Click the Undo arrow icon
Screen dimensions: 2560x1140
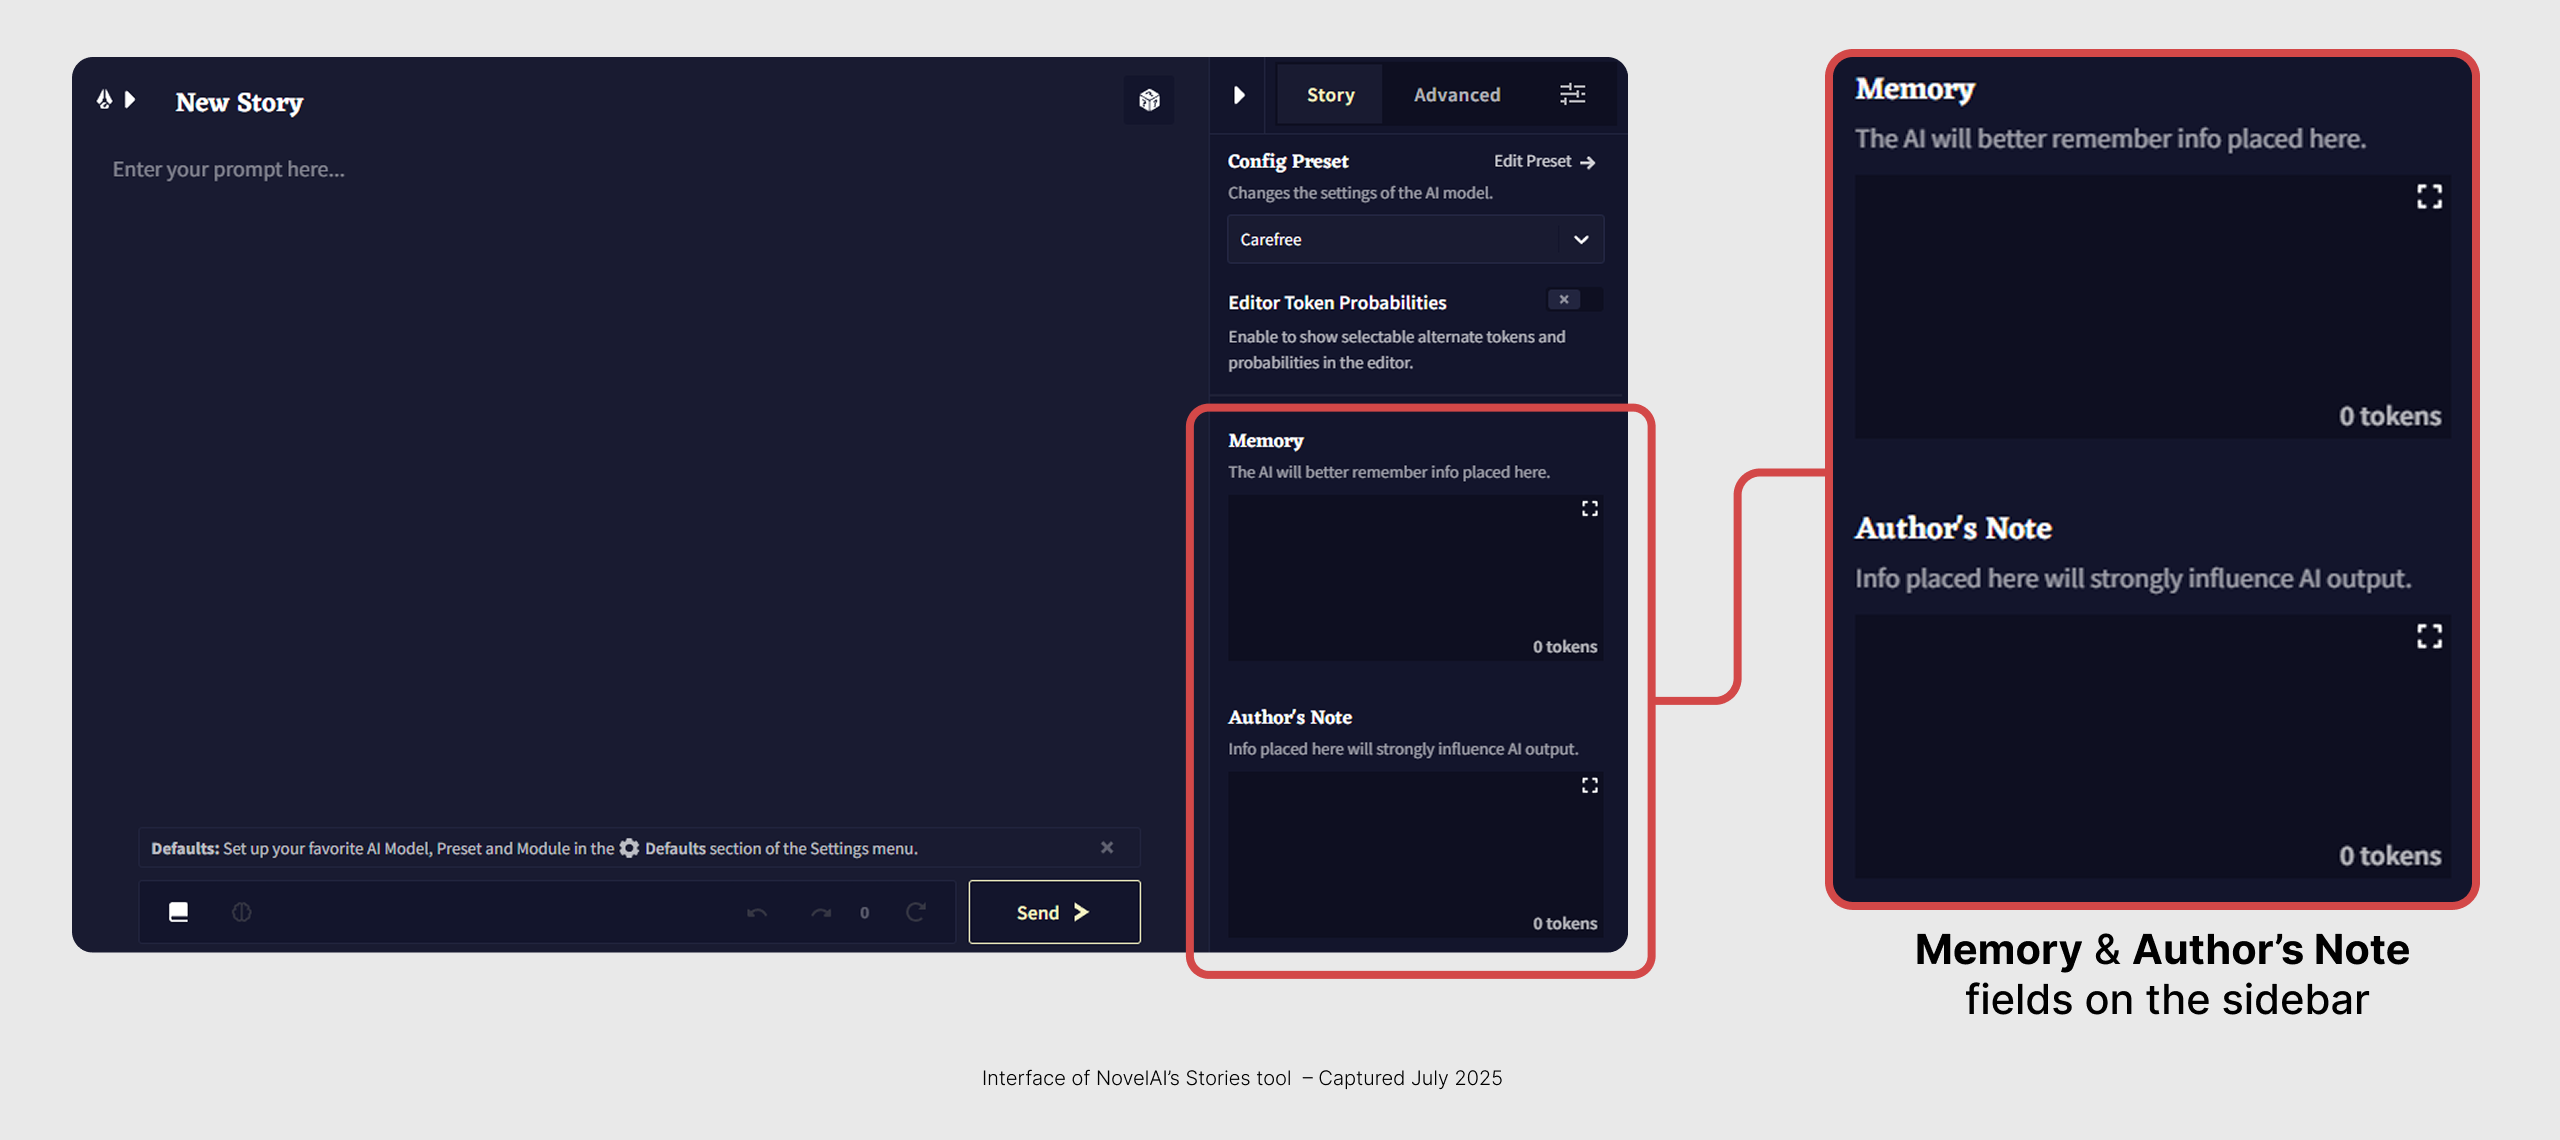(x=757, y=912)
